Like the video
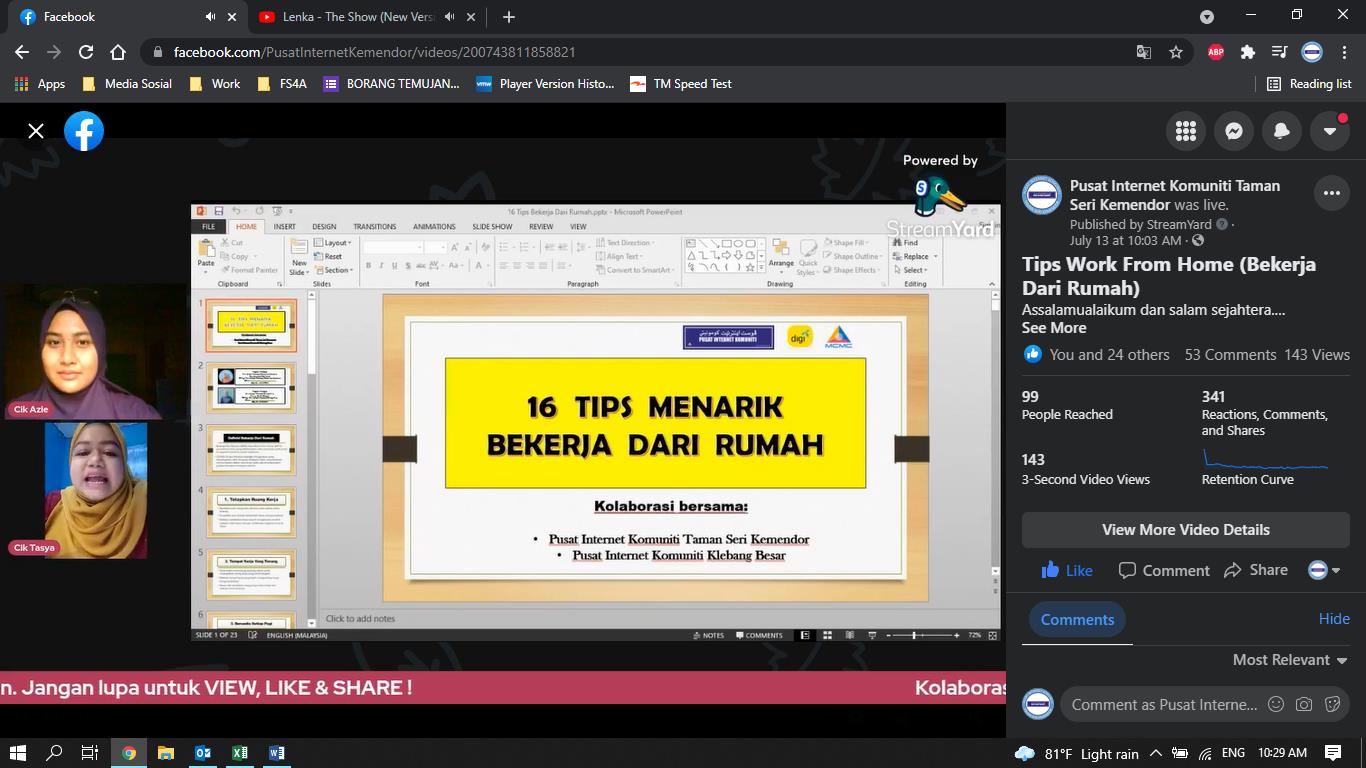The image size is (1366, 768). point(1067,570)
